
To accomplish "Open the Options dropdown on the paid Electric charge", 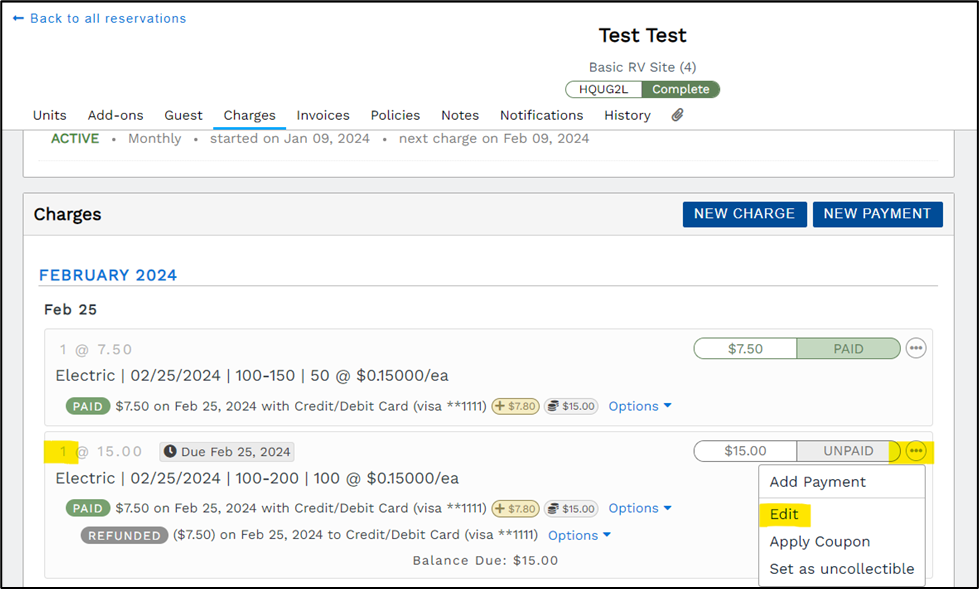I will pos(639,406).
